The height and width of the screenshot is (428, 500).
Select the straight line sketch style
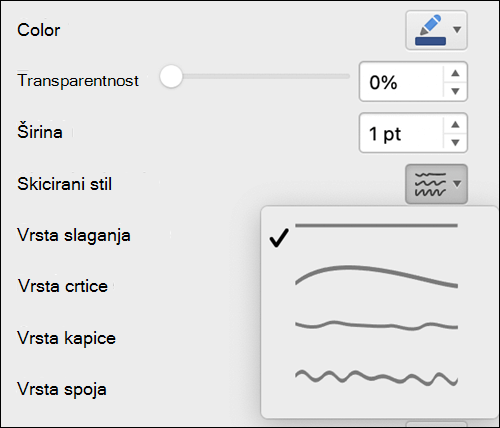pos(376,226)
